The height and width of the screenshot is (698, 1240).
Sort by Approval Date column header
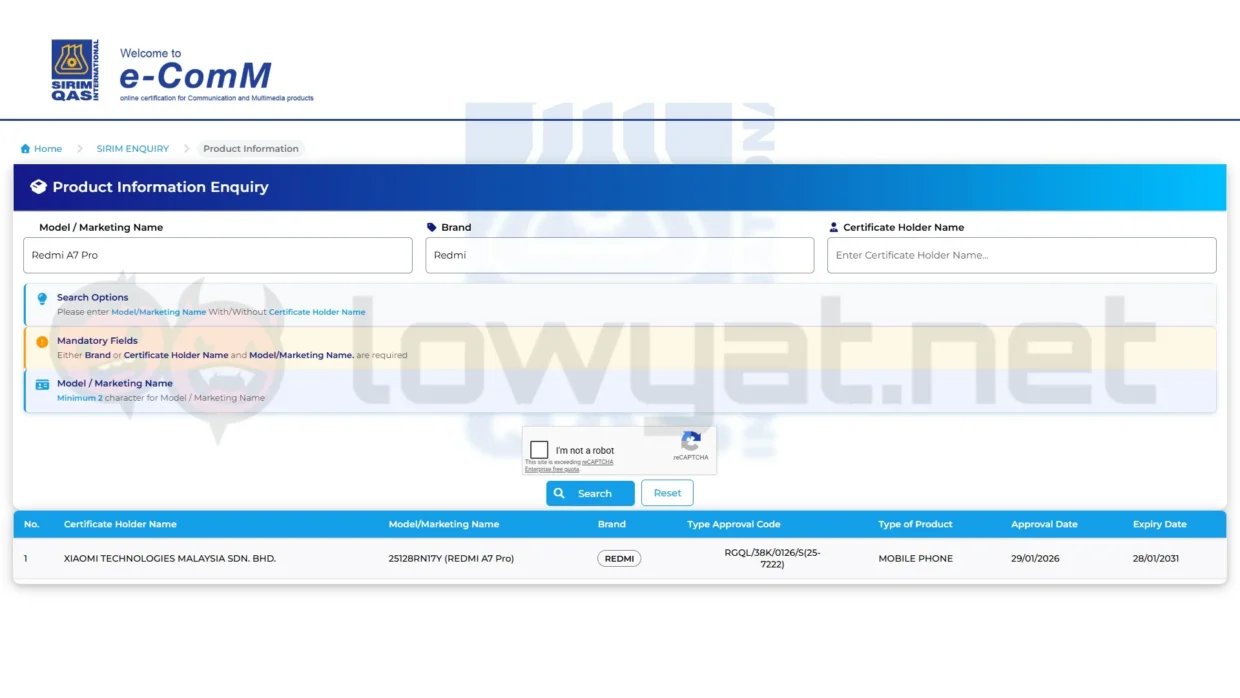coord(1044,524)
